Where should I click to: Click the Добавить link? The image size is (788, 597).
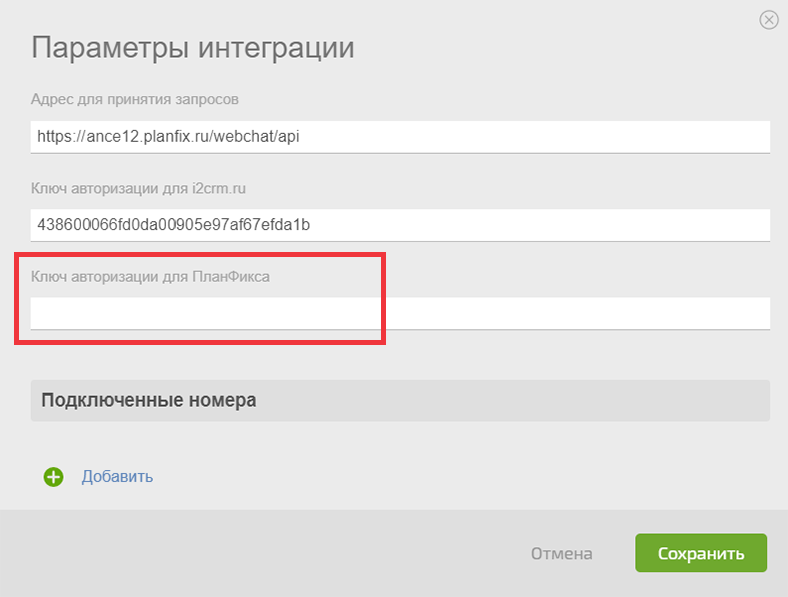coord(117,476)
